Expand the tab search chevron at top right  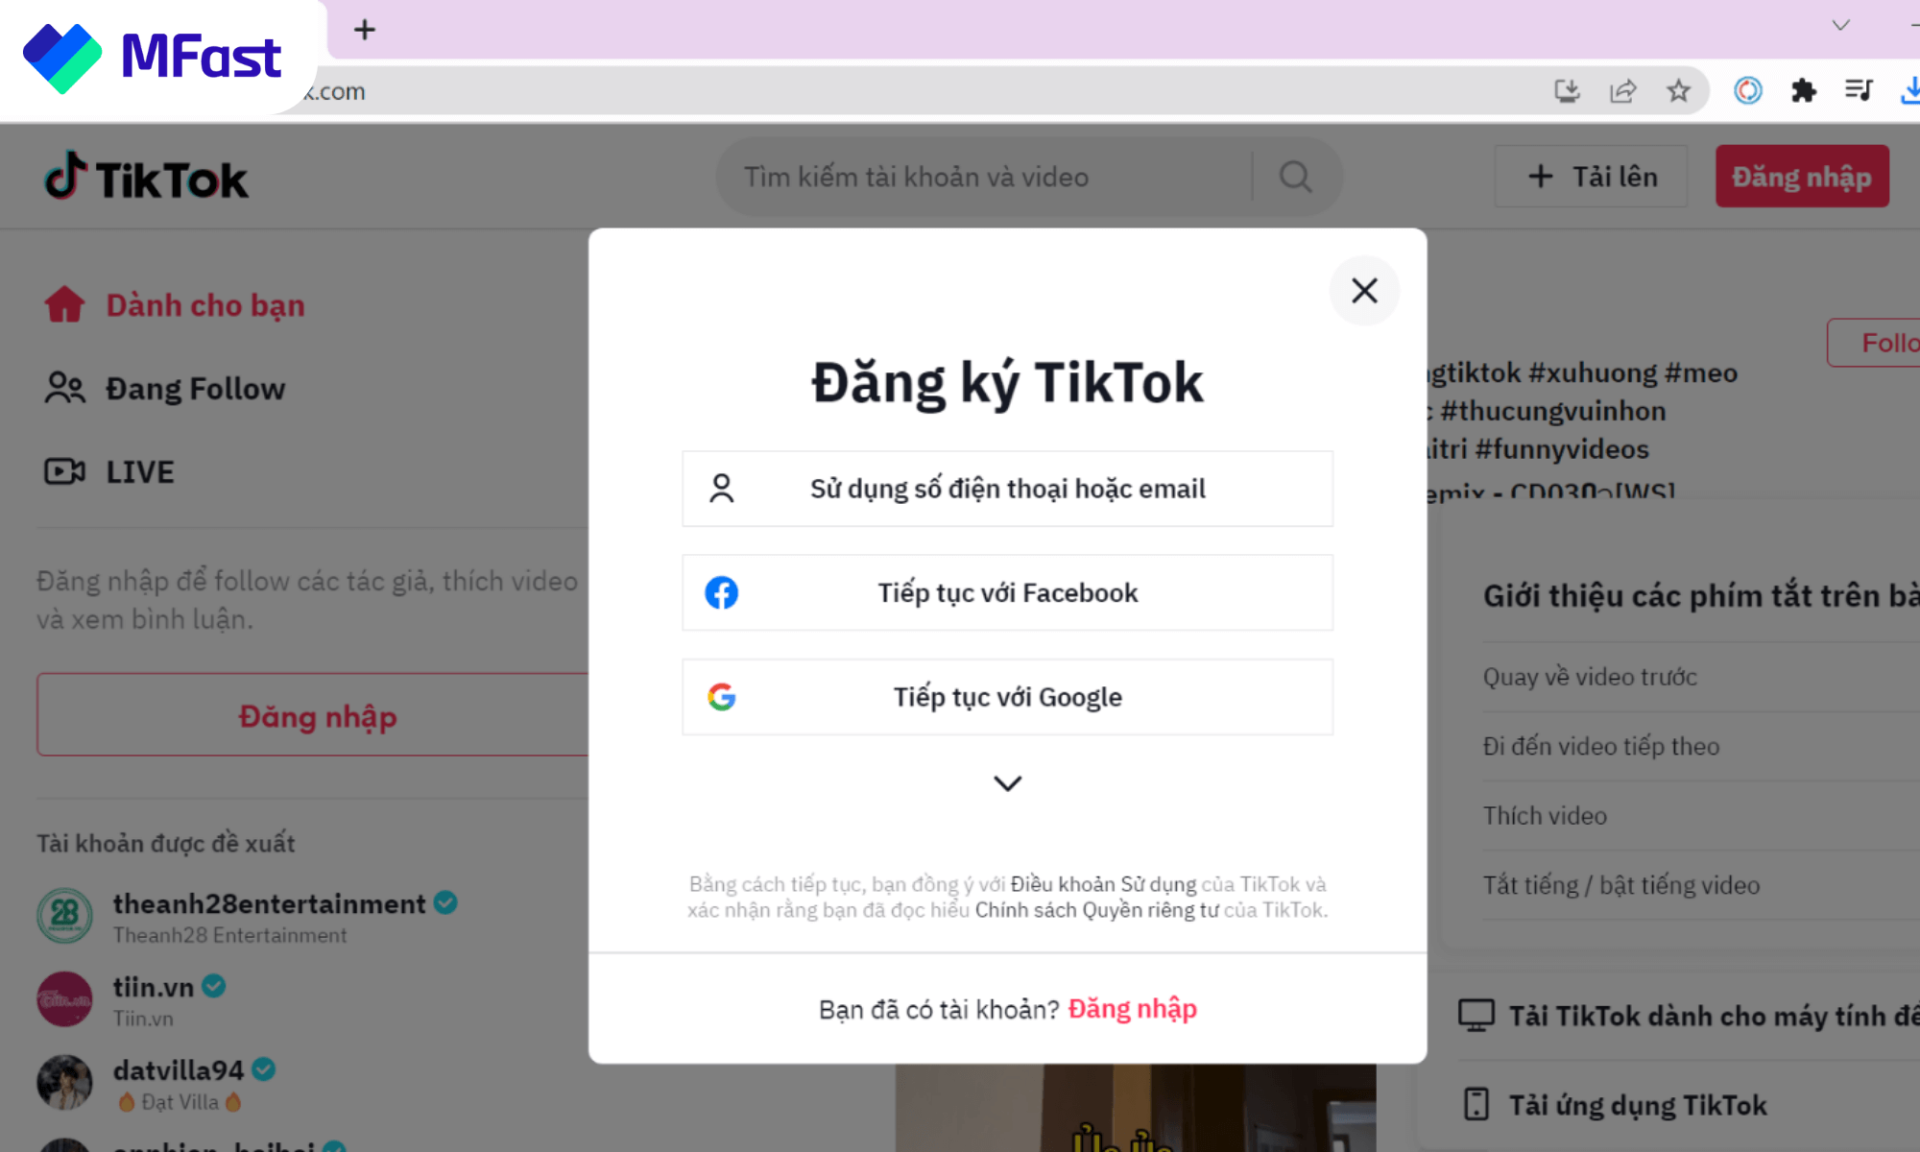[1840, 25]
